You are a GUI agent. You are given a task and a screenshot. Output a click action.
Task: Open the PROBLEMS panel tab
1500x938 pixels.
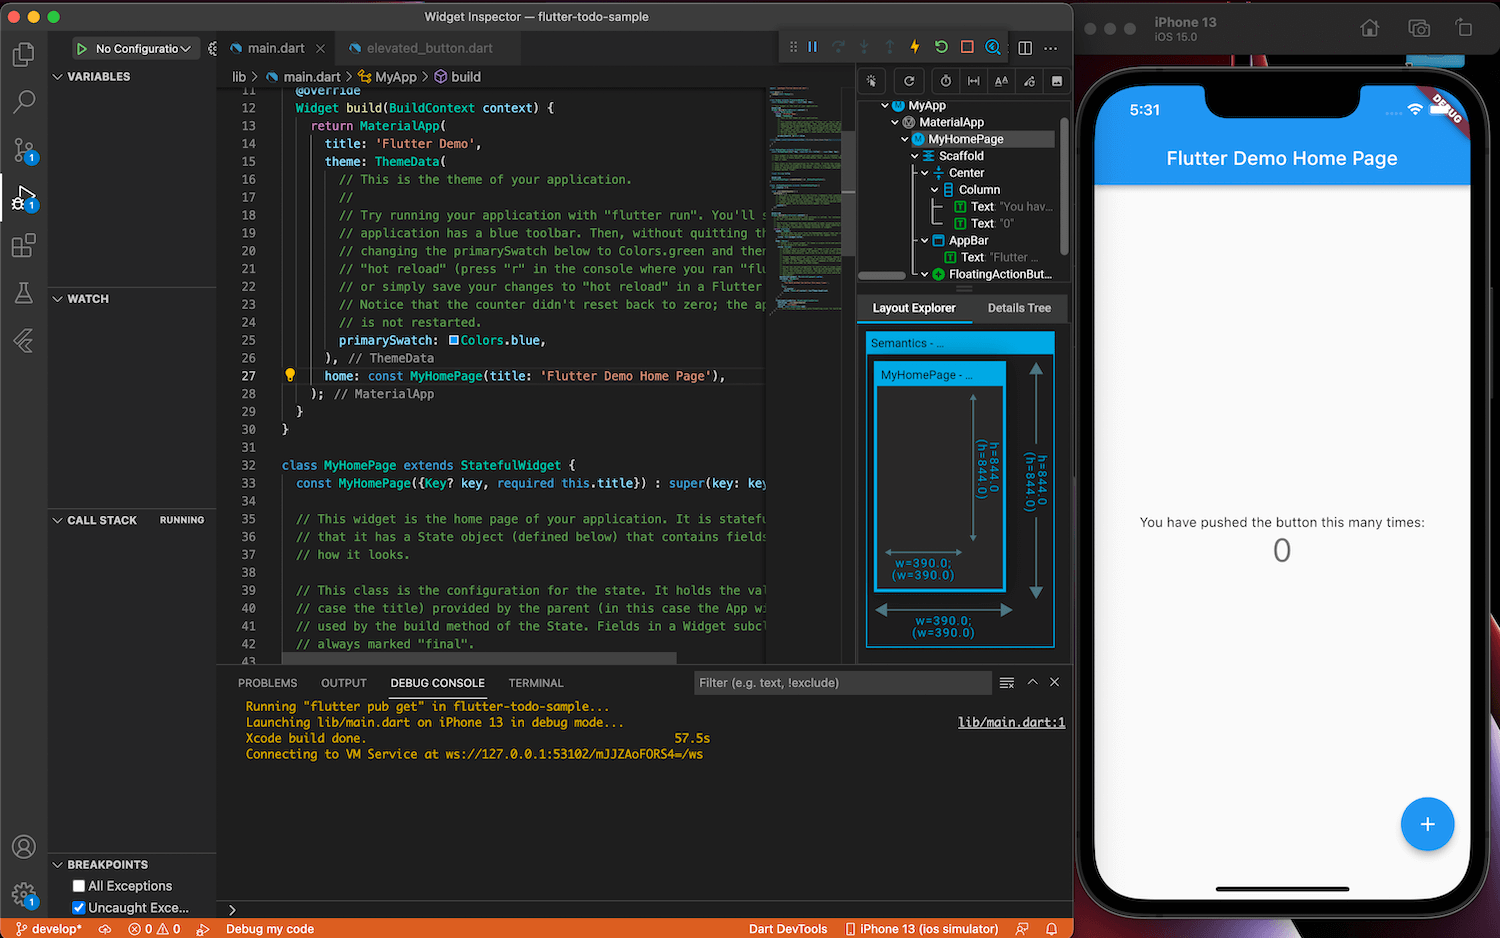point(268,683)
